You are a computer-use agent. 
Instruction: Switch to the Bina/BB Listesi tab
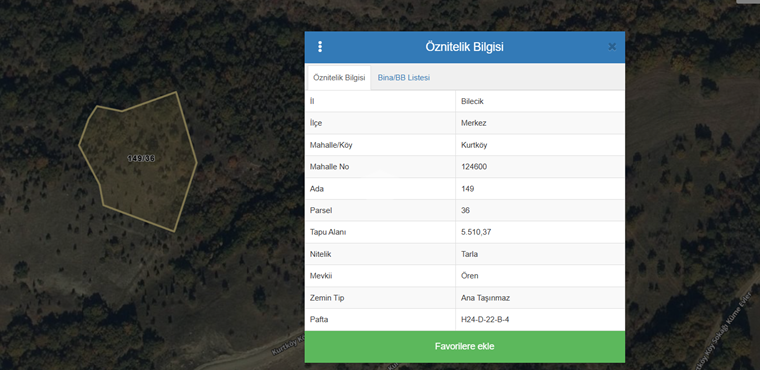tap(404, 78)
